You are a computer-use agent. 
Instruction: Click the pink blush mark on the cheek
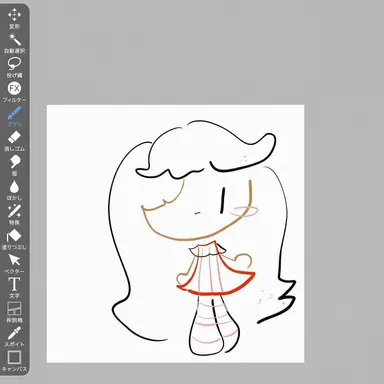[x=244, y=211]
